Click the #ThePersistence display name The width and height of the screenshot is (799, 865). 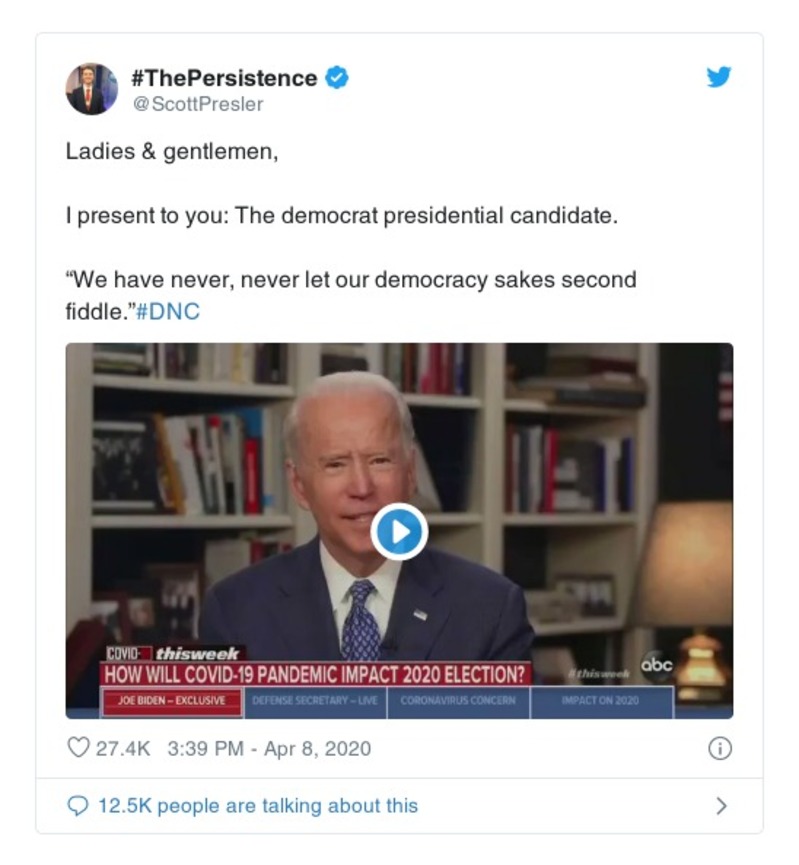[x=224, y=78]
